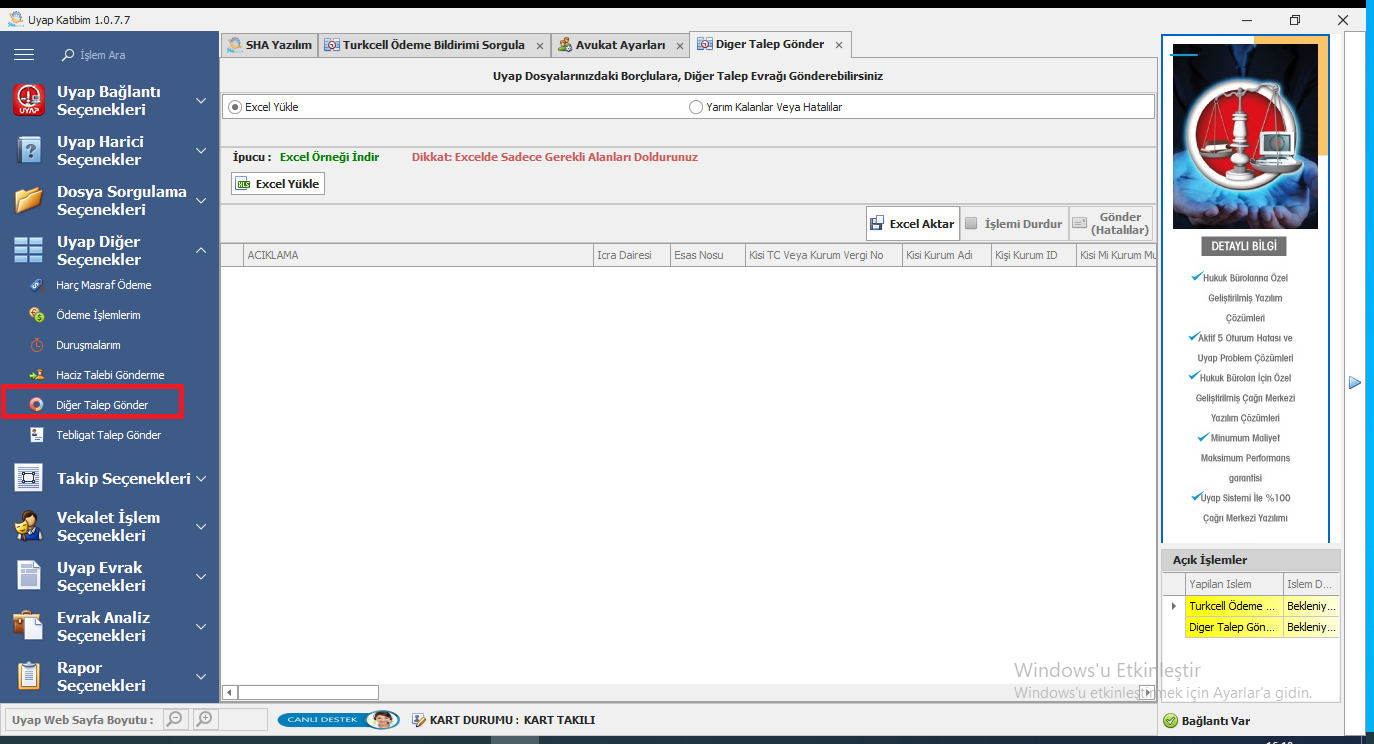Click the Kisi Kurum Adı column header
1374x744 pixels.
pyautogui.click(x=946, y=255)
